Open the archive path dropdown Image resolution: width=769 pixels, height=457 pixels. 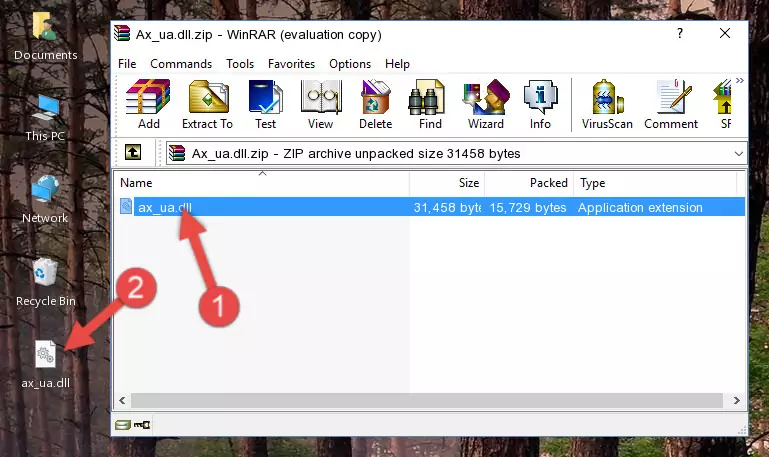(738, 153)
